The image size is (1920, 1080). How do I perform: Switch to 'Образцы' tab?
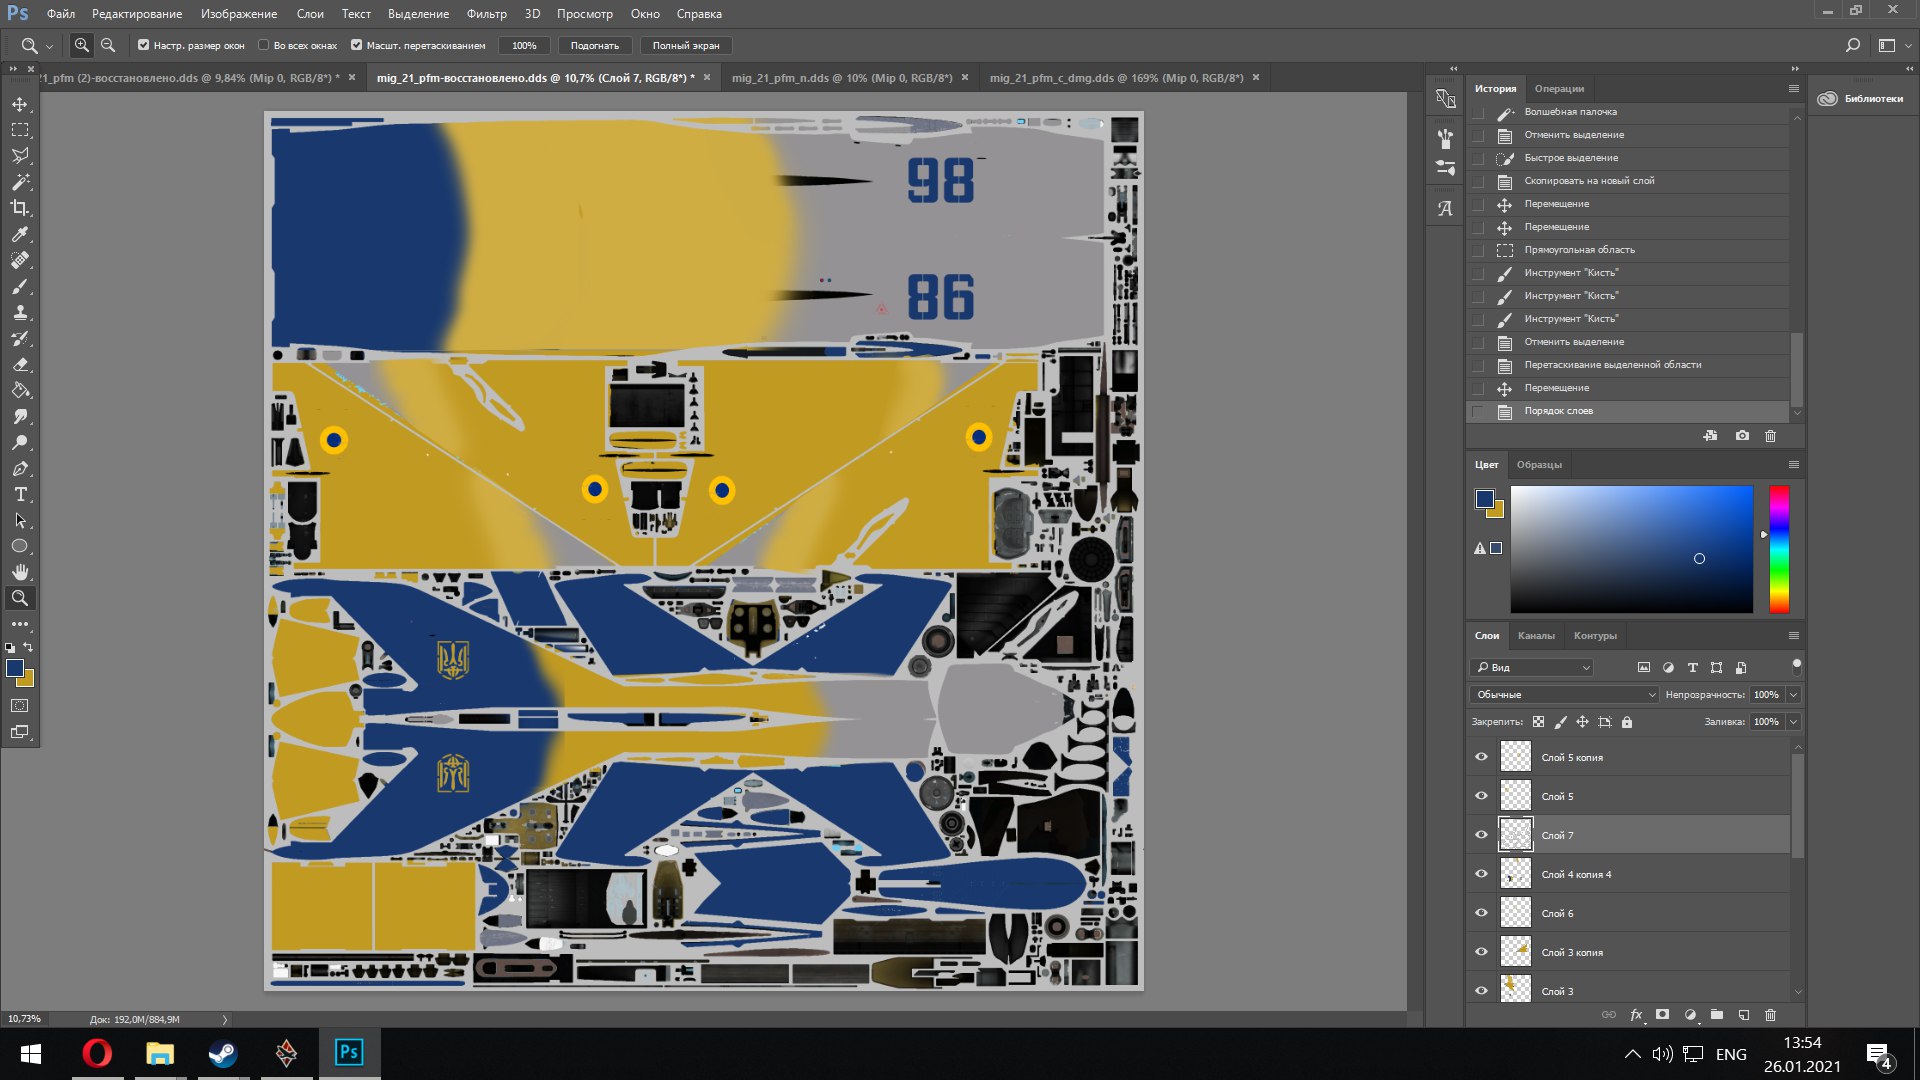(x=1539, y=465)
